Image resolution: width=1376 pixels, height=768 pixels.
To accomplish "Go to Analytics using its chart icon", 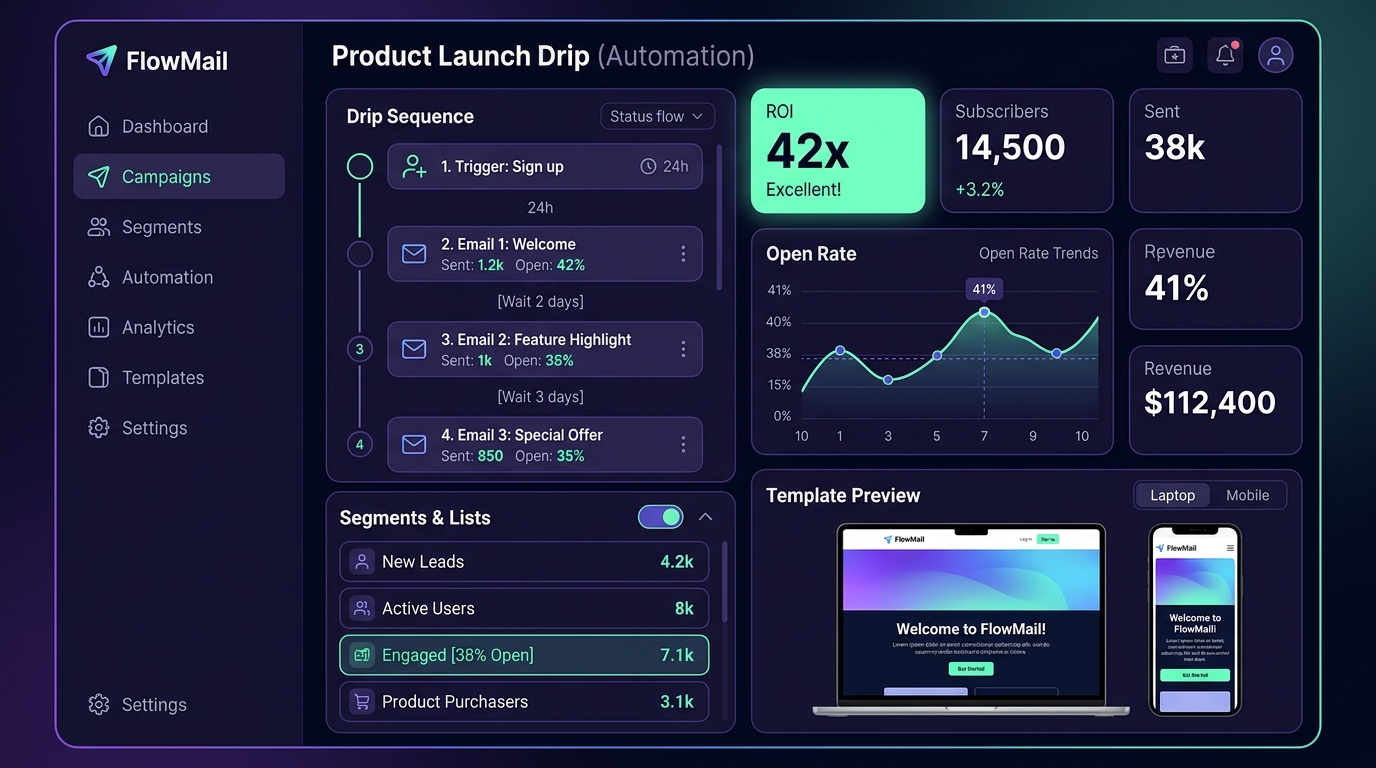I will (98, 327).
